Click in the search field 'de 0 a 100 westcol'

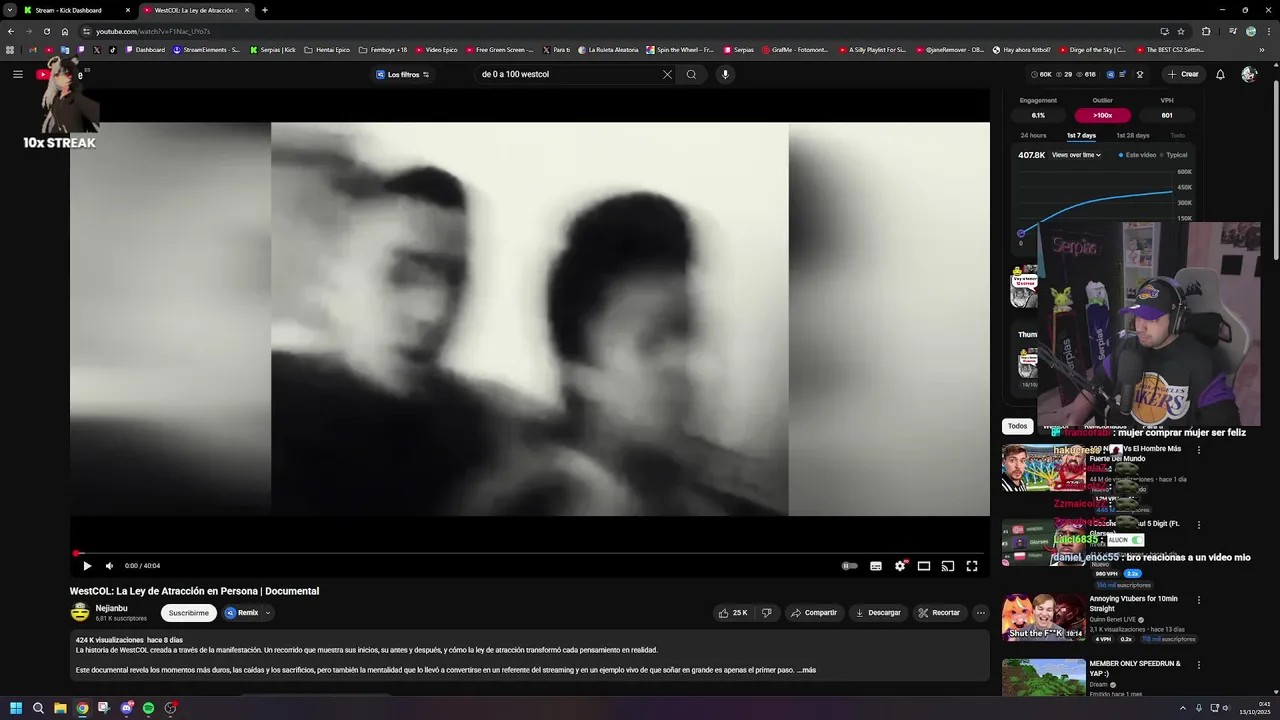pos(568,74)
